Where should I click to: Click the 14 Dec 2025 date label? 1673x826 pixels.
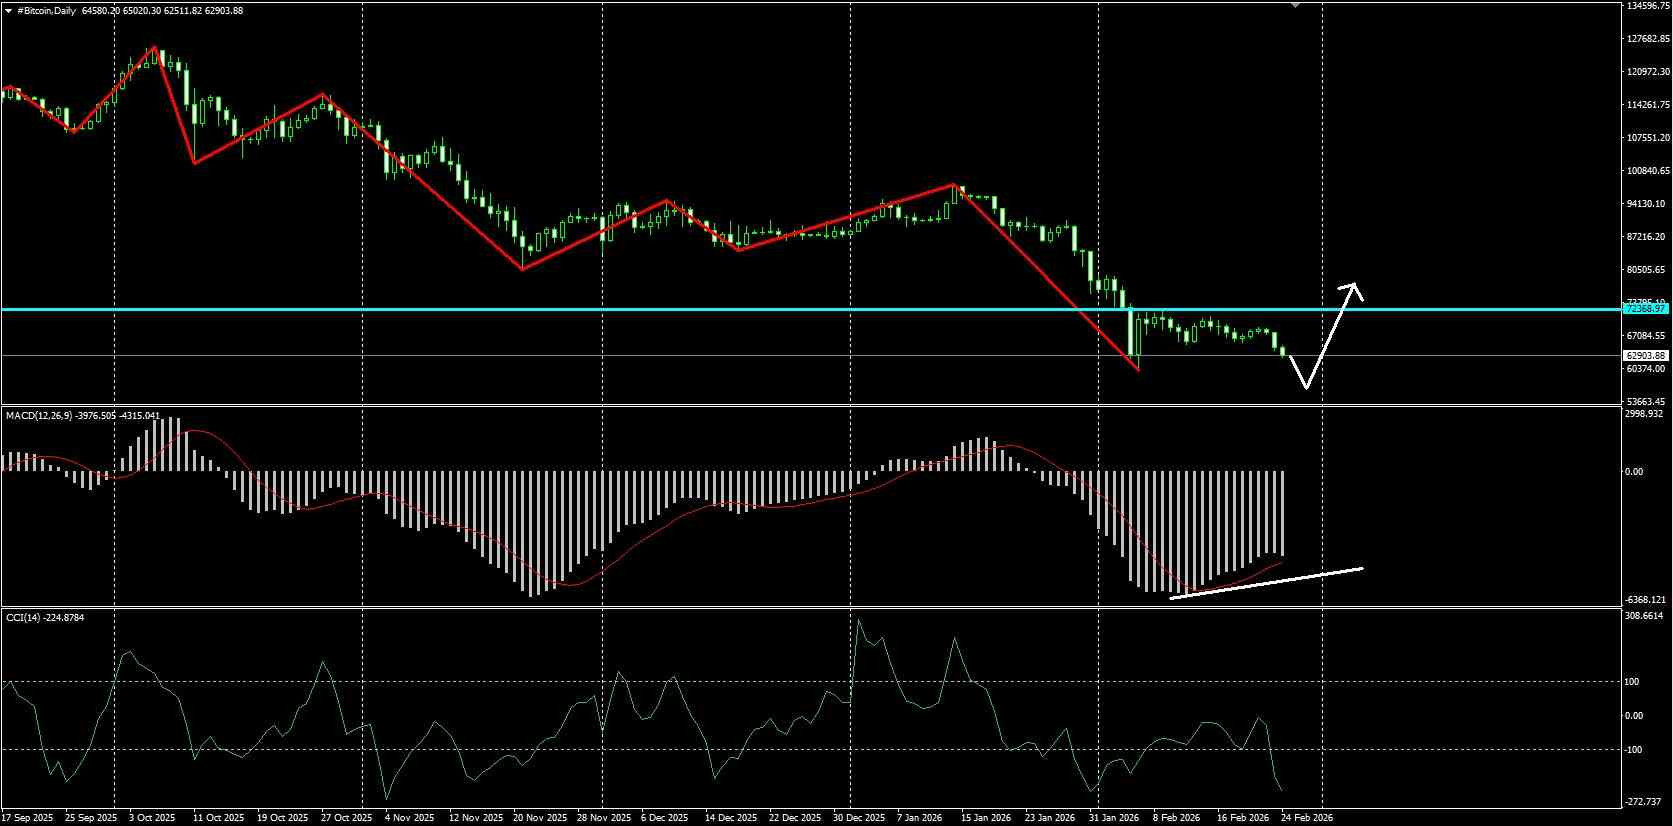[x=731, y=818]
